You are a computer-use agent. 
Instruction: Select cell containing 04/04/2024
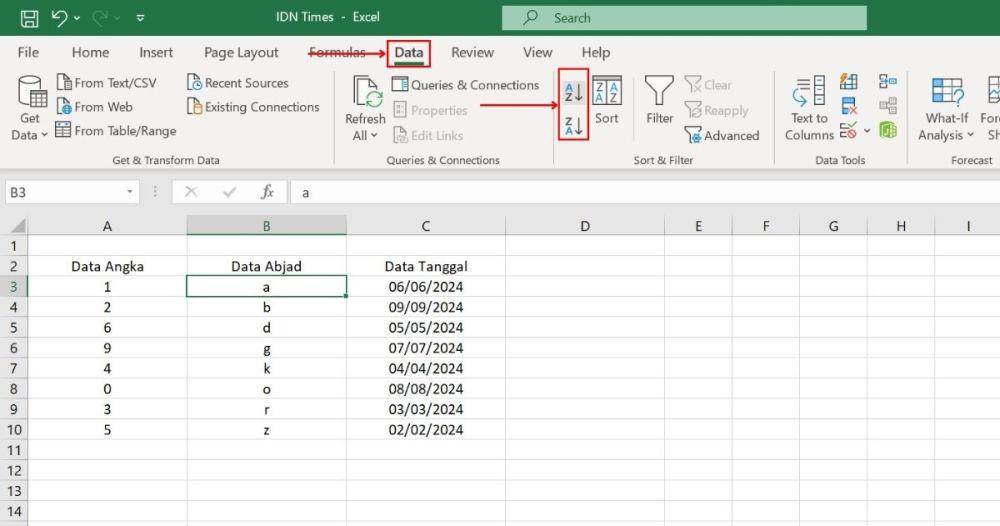click(425, 369)
